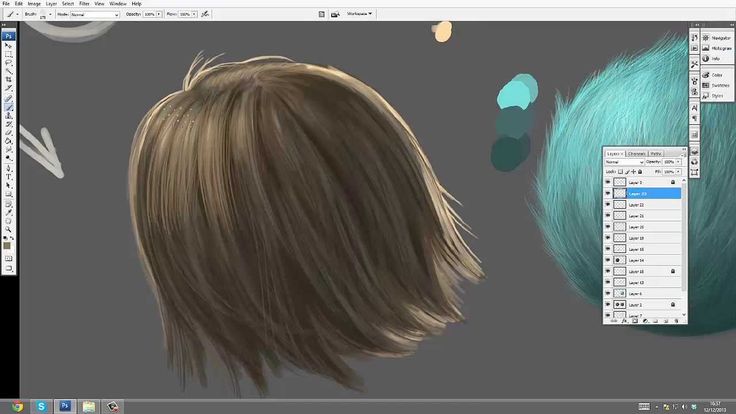Open the File Explorer folder in the taskbar
736x414 pixels.
[88, 406]
